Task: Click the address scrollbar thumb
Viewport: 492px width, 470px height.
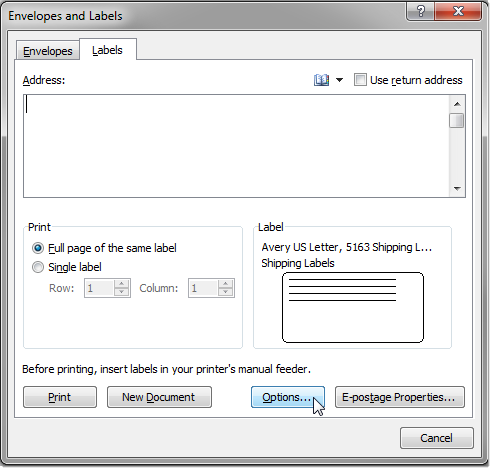Action: [x=457, y=121]
